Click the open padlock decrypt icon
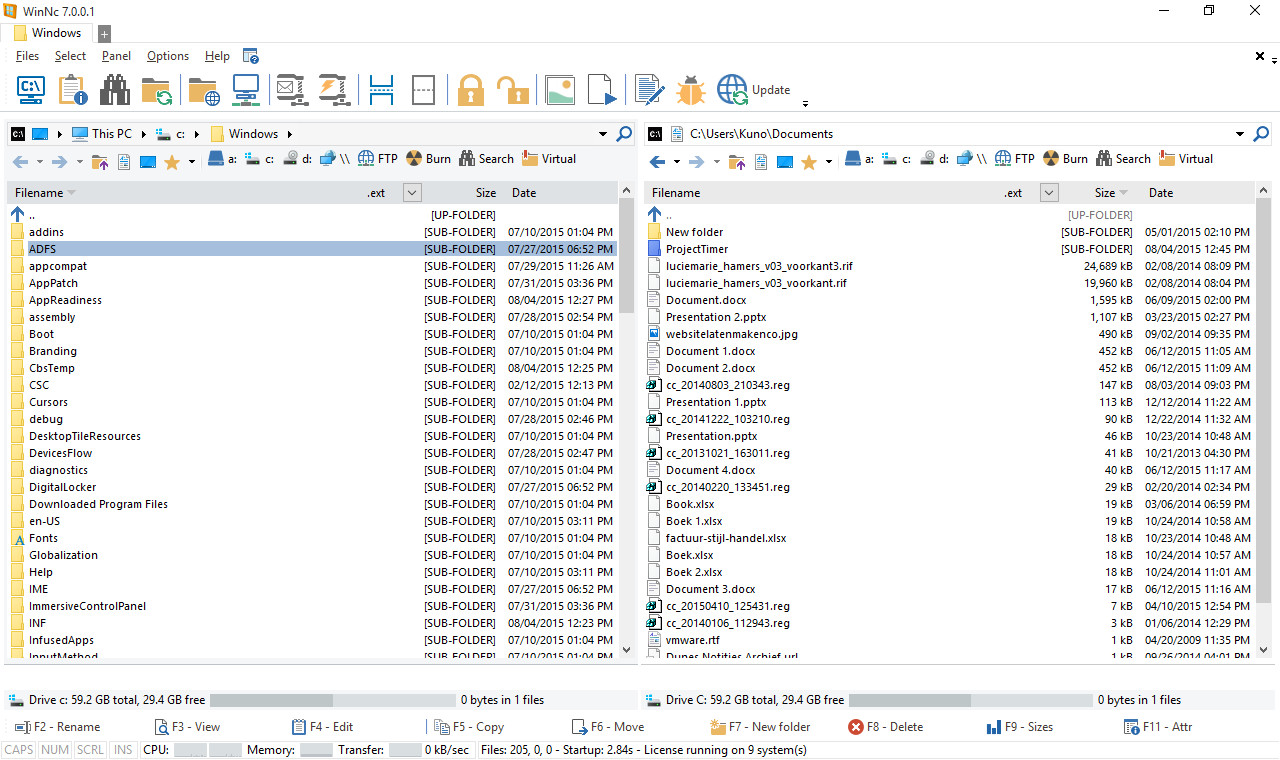 513,90
